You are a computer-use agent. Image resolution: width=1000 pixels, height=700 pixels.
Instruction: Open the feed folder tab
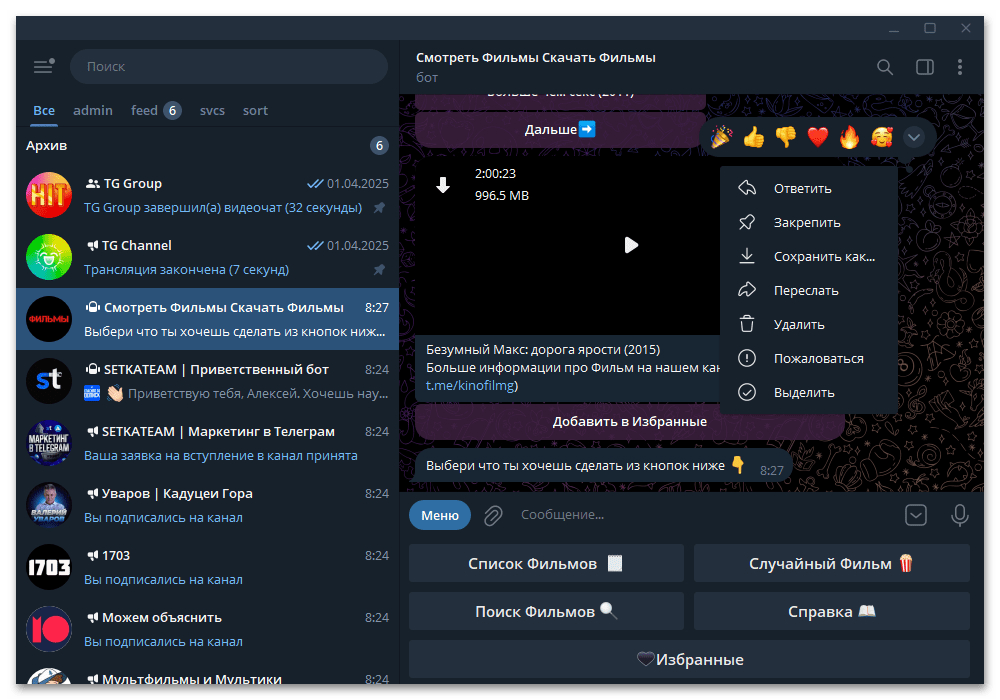pos(156,110)
